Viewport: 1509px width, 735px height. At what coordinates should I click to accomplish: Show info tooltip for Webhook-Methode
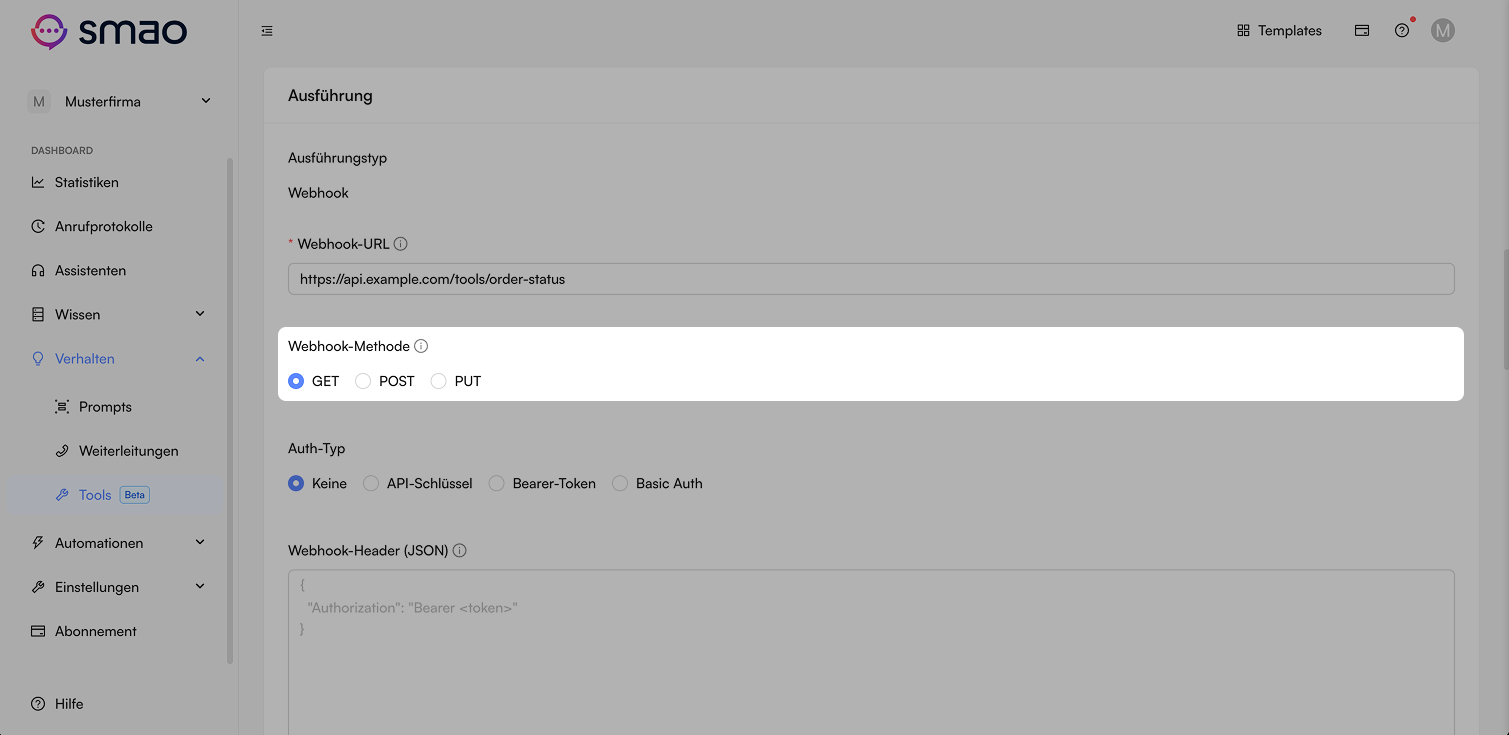click(421, 346)
